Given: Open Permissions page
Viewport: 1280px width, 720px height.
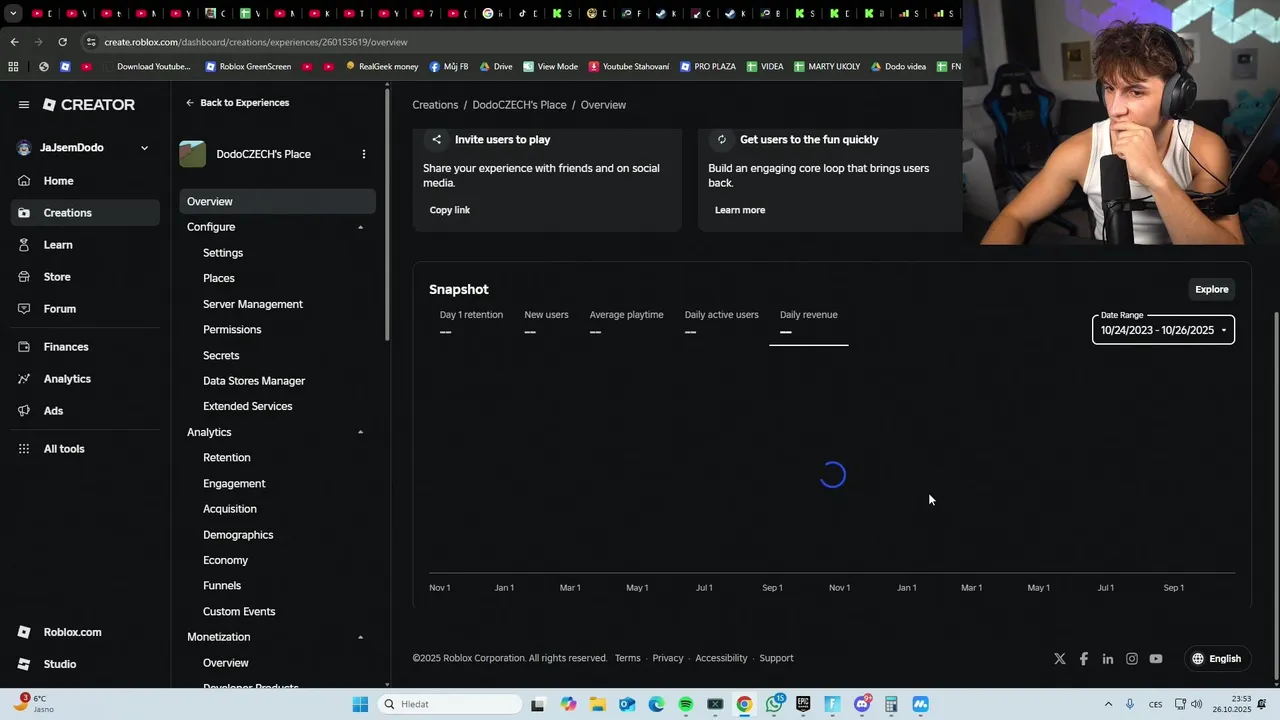Looking at the screenshot, I should (x=232, y=330).
